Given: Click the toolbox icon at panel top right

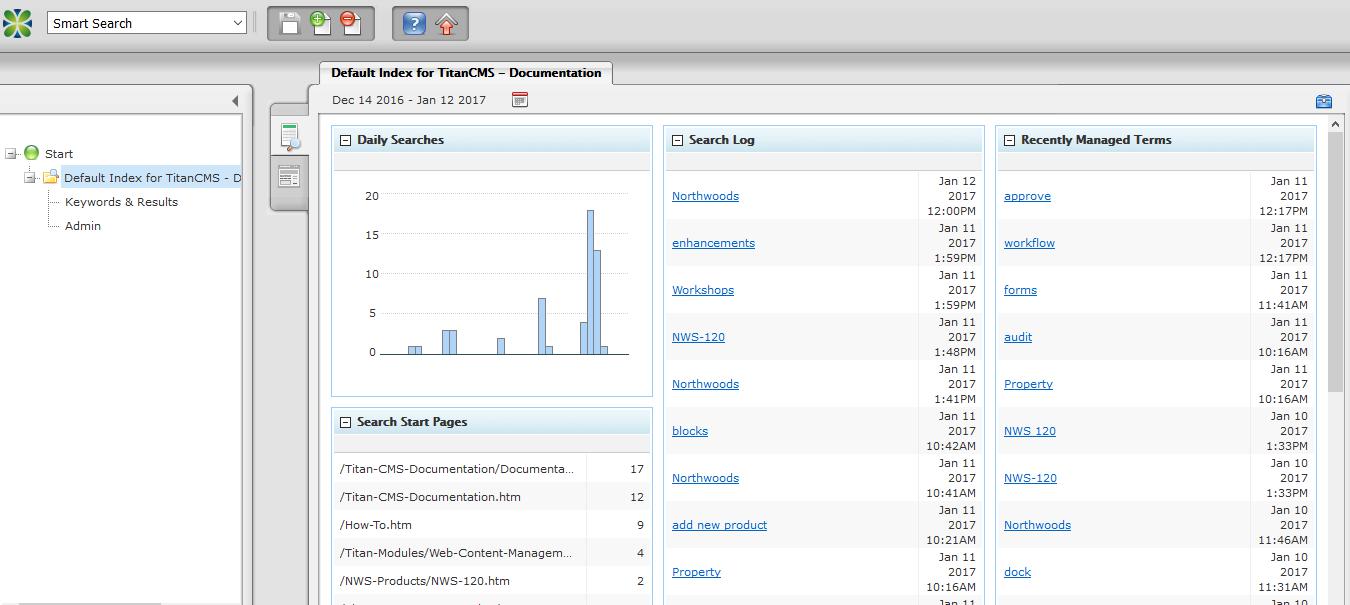Looking at the screenshot, I should [1324, 101].
